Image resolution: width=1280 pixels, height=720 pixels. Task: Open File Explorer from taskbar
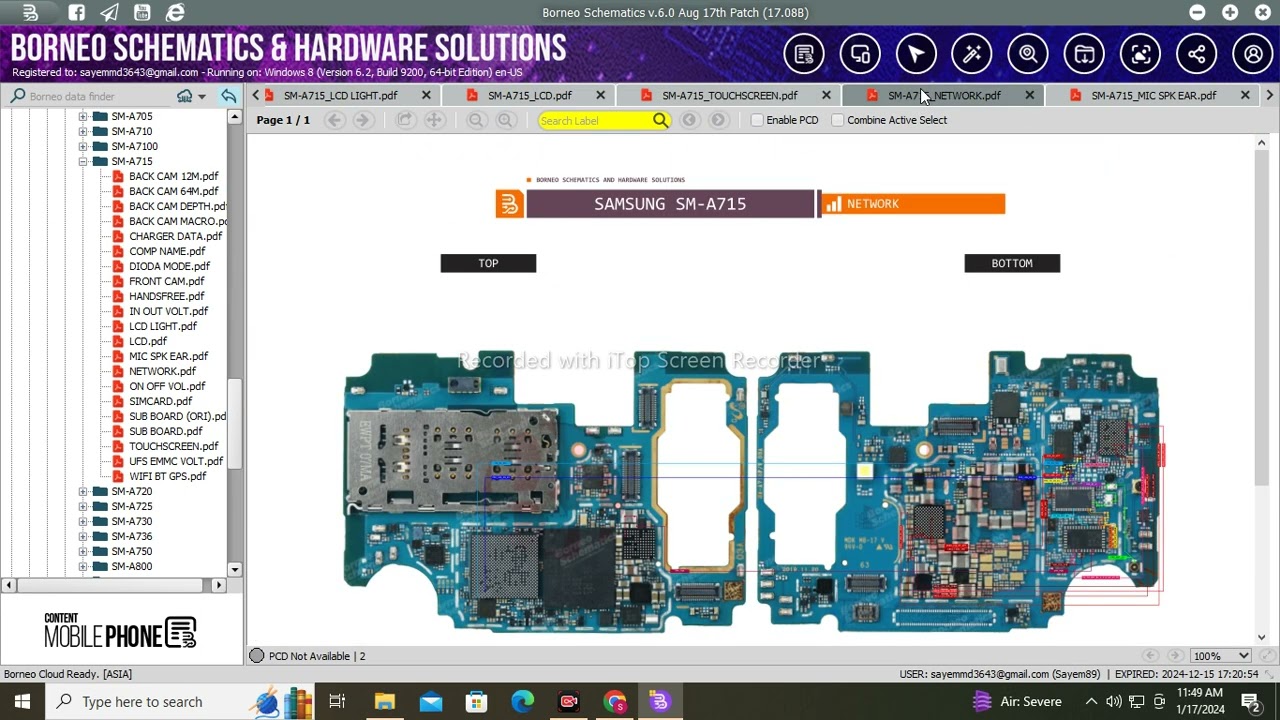click(x=385, y=701)
